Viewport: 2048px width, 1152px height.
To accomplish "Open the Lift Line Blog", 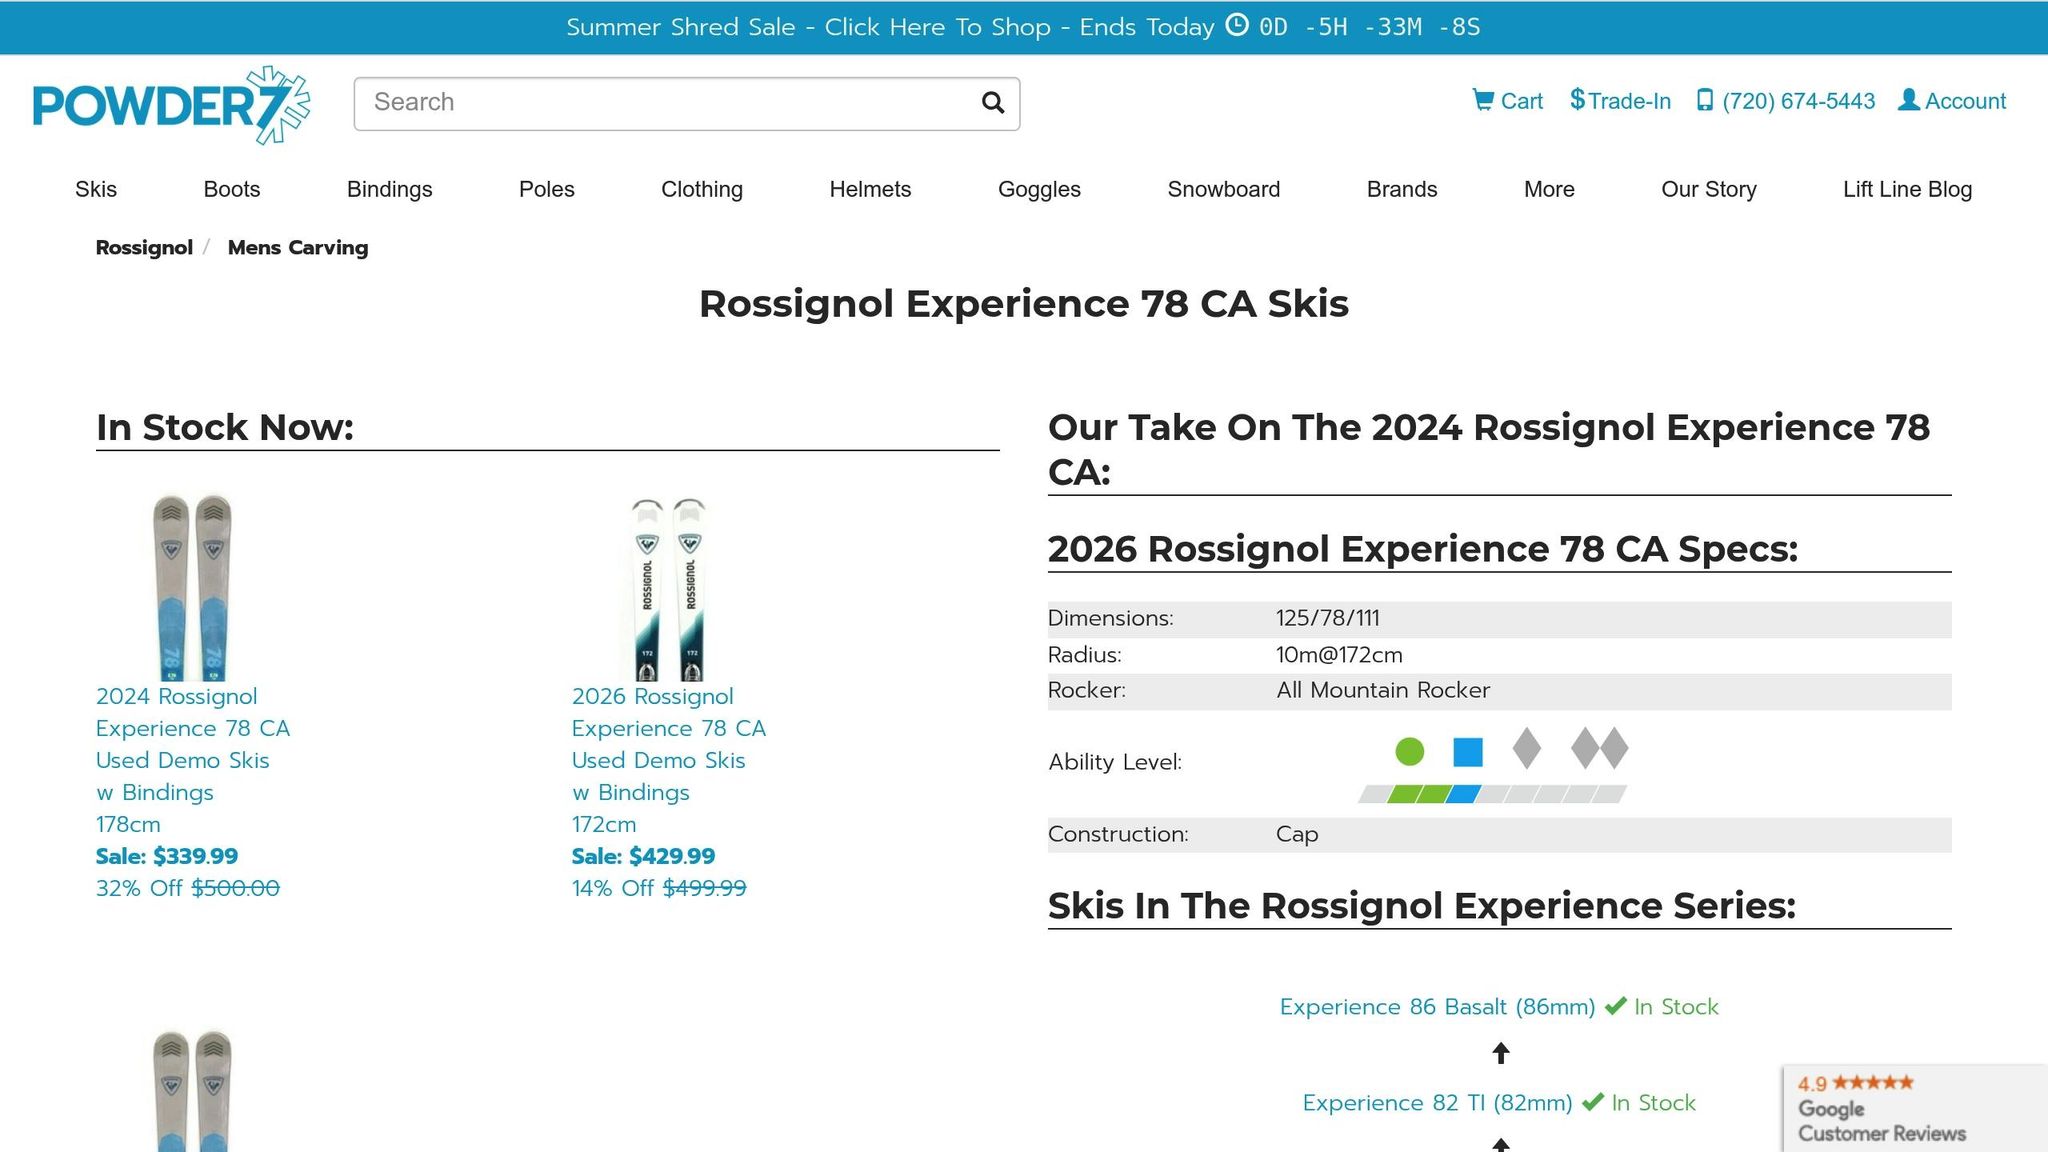I will (x=1907, y=189).
